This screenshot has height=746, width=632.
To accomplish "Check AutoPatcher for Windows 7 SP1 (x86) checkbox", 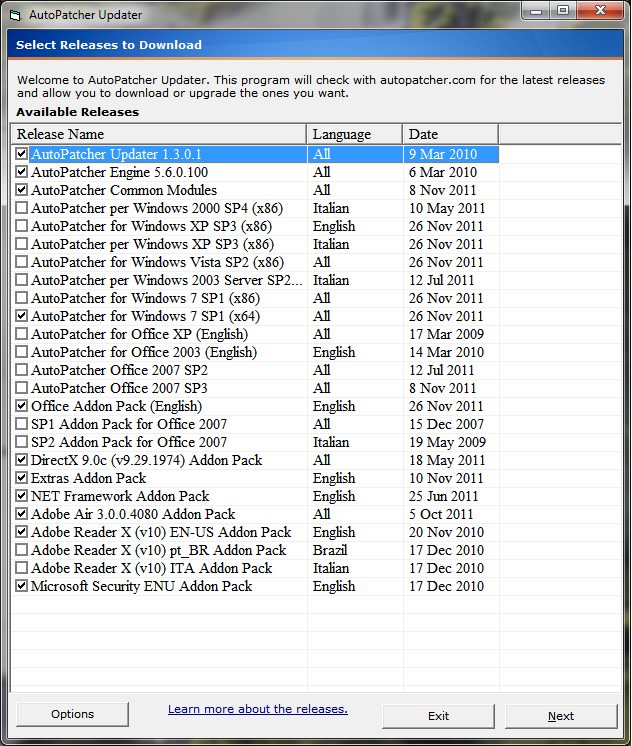I will (x=21, y=298).
